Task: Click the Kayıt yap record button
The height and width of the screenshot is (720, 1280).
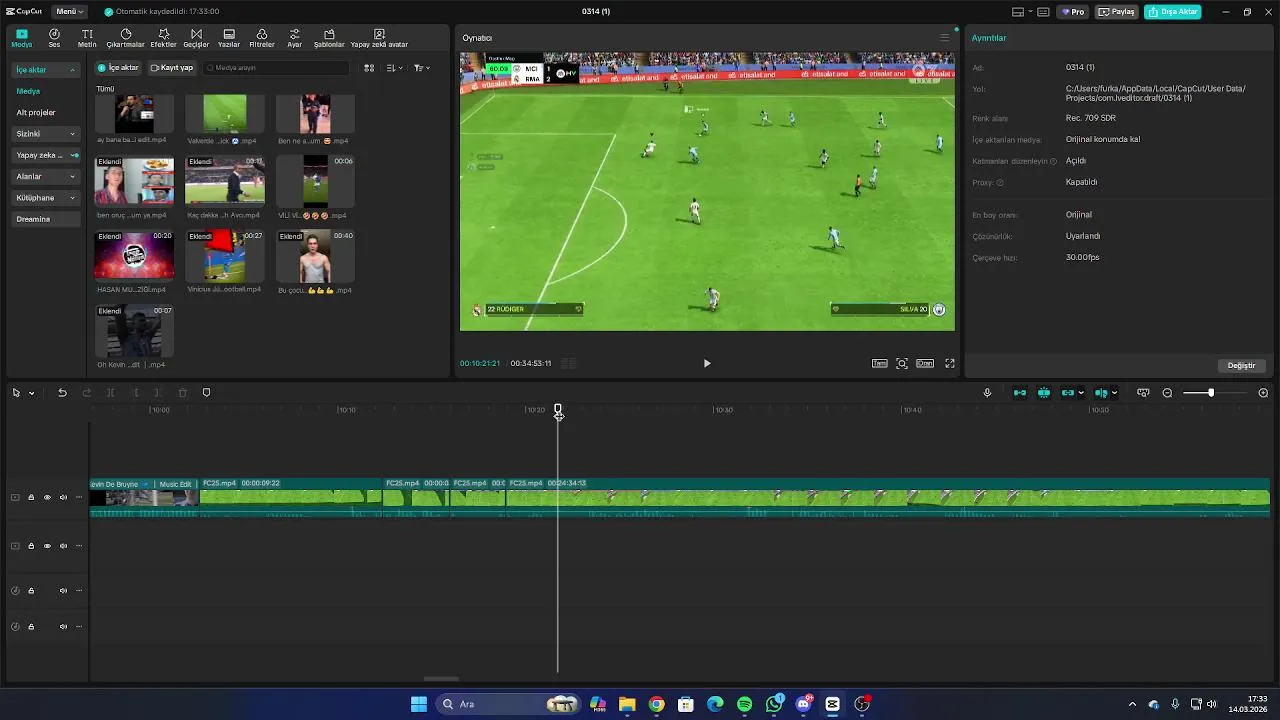Action: pyautogui.click(x=172, y=68)
